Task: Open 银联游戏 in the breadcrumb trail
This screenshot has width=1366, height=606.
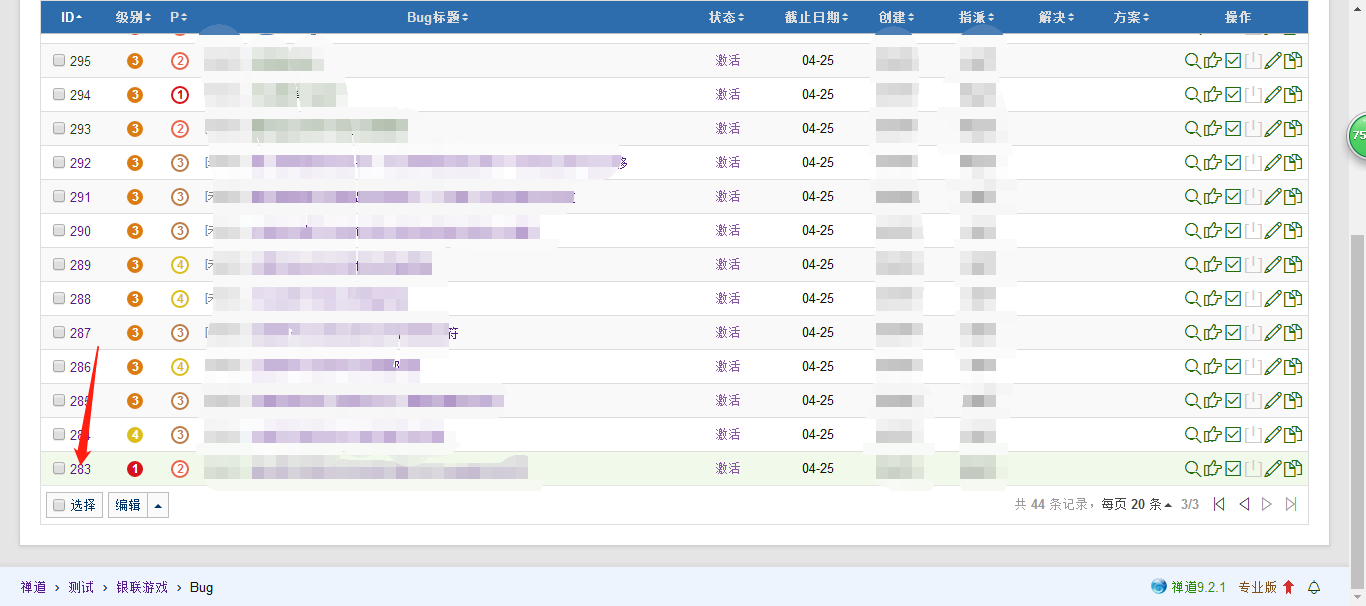Action: click(x=142, y=587)
